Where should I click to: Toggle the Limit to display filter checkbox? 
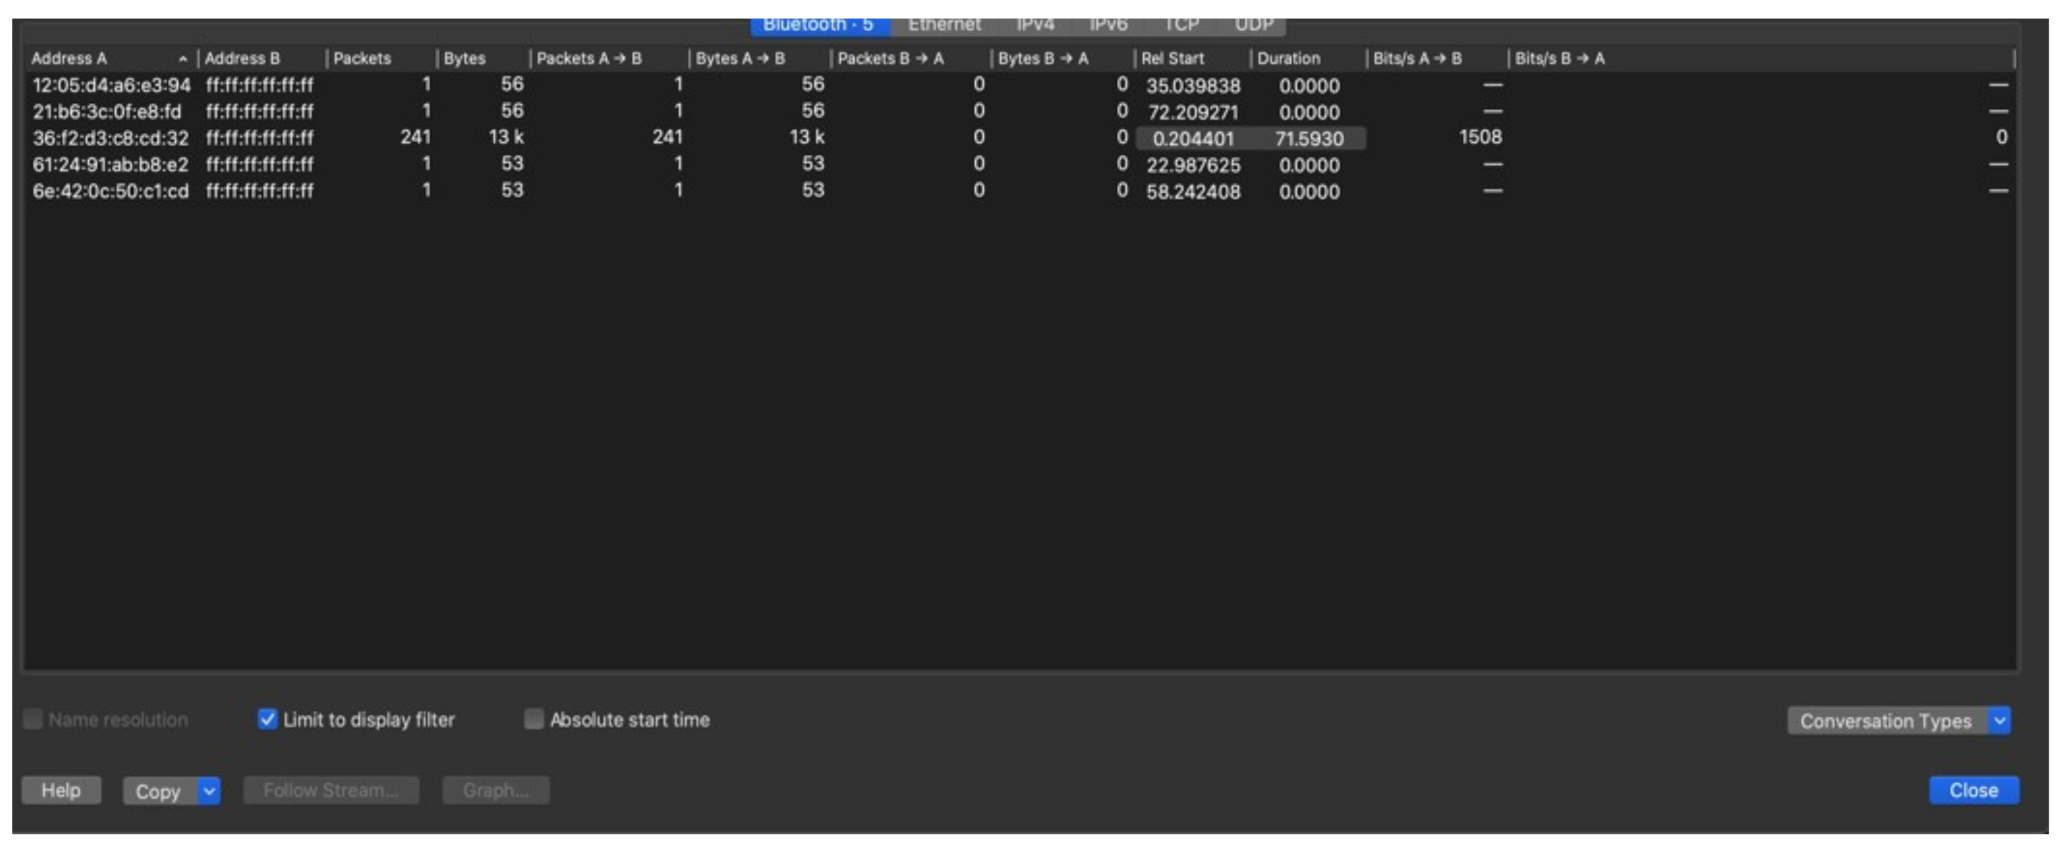pyautogui.click(x=267, y=719)
